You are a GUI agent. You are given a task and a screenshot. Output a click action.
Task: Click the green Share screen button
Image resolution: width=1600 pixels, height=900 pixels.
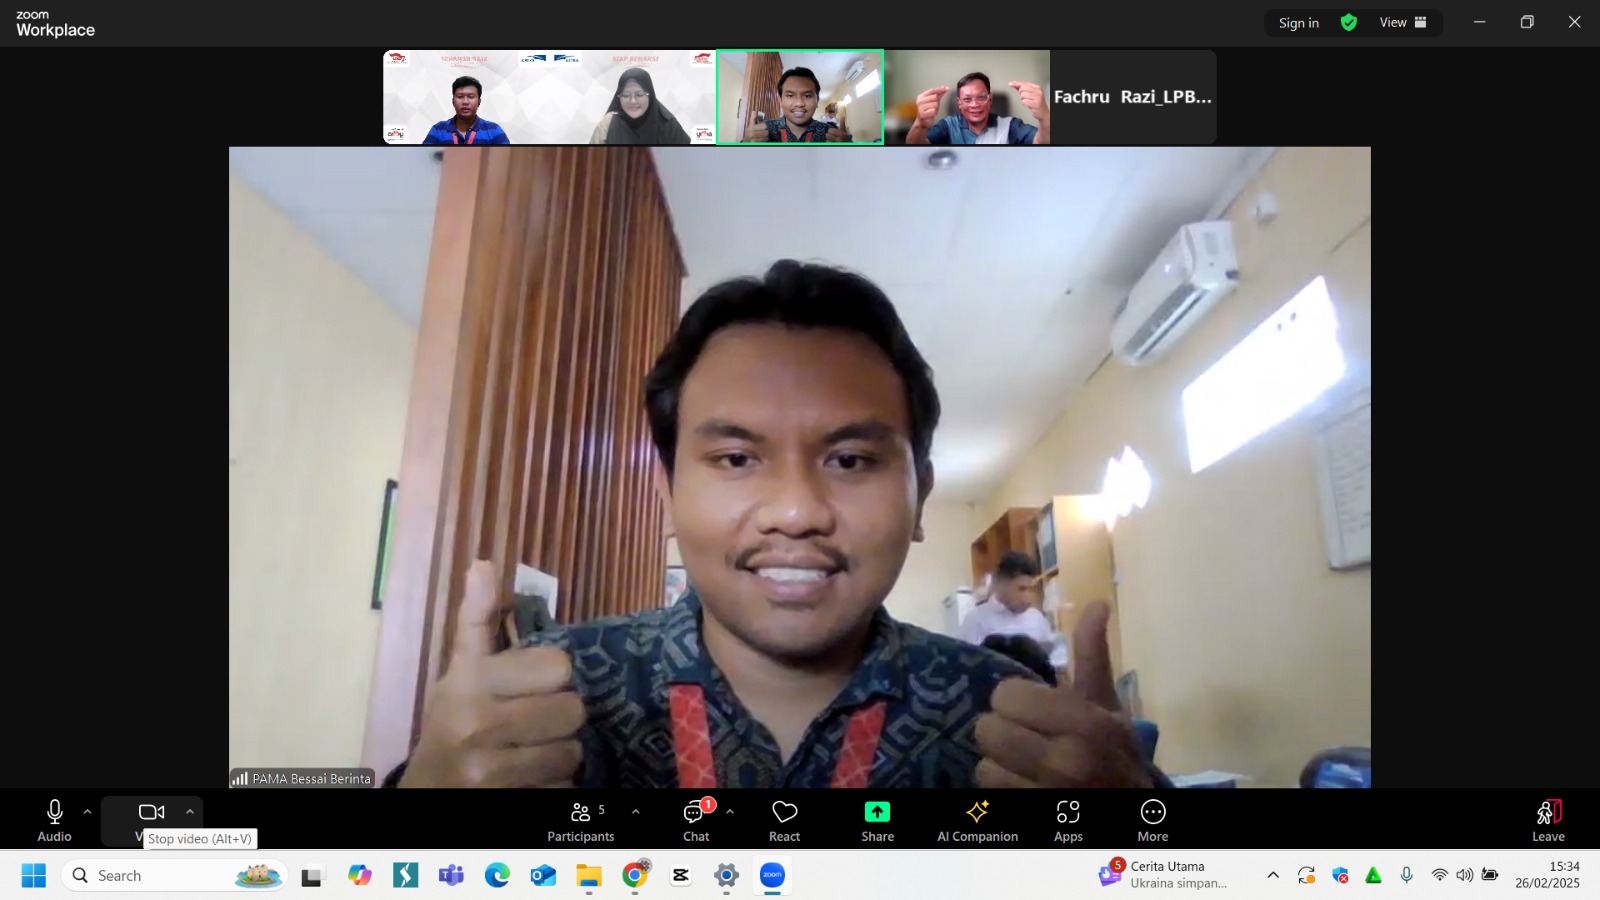[877, 820]
